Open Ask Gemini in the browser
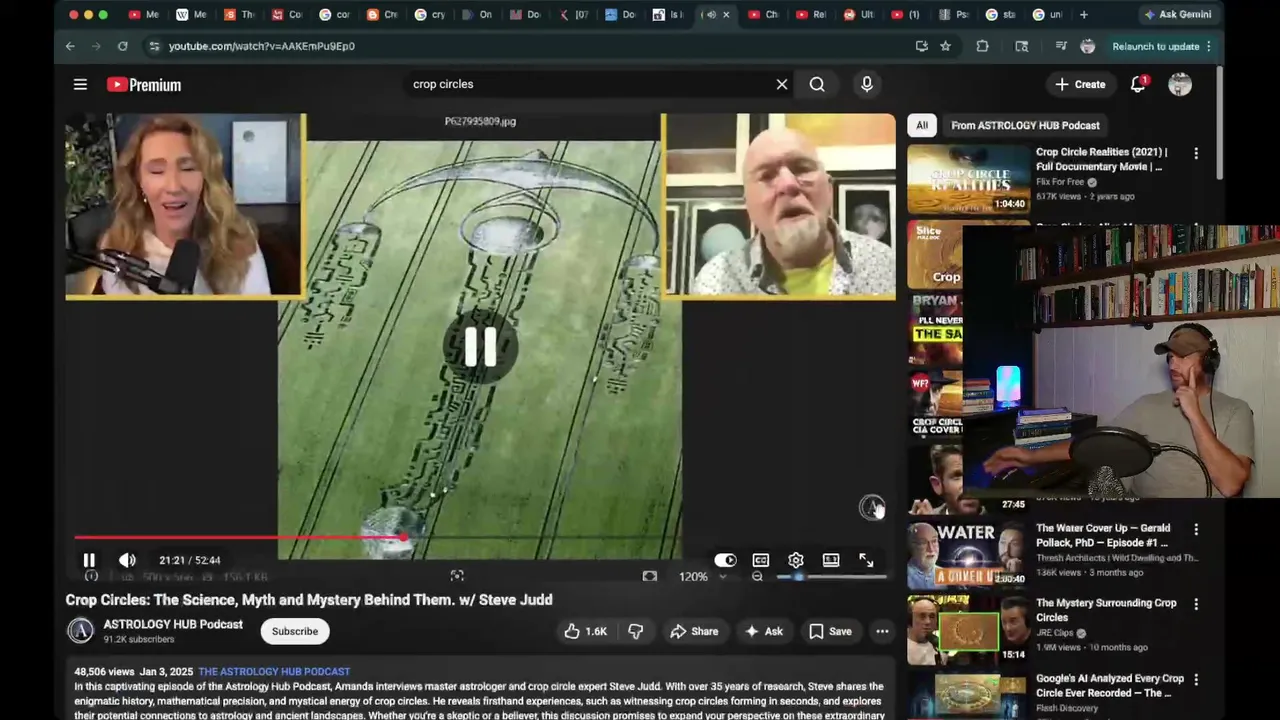This screenshot has width=1280, height=720. (1177, 15)
